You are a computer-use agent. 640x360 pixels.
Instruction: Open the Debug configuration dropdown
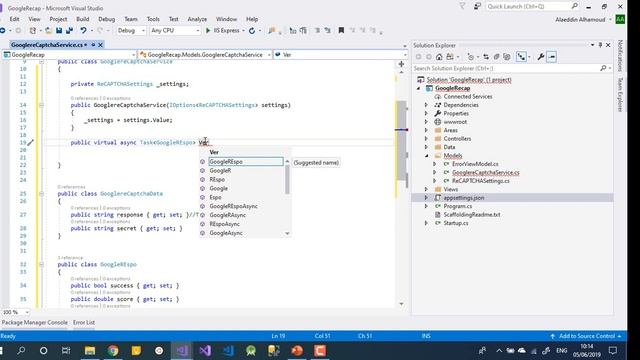(x=131, y=31)
